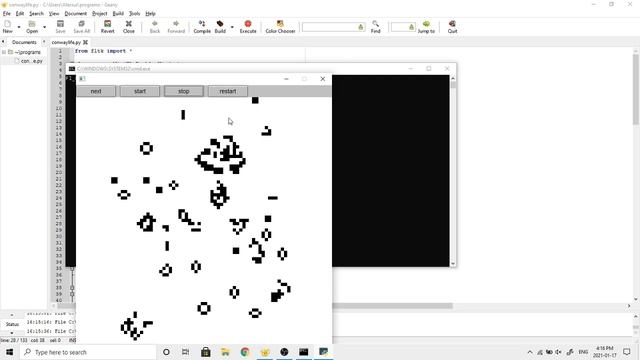Image resolution: width=640 pixels, height=360 pixels.
Task: Click the search text field in toolbar
Action: click(333, 27)
